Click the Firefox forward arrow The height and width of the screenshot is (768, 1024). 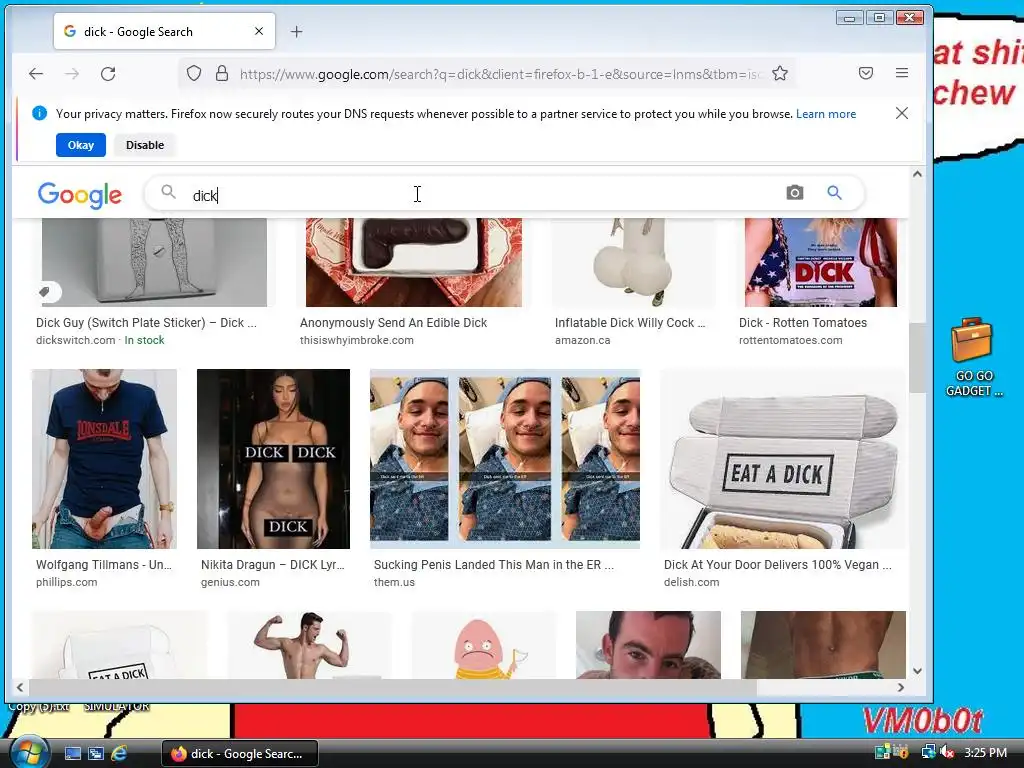coord(72,74)
